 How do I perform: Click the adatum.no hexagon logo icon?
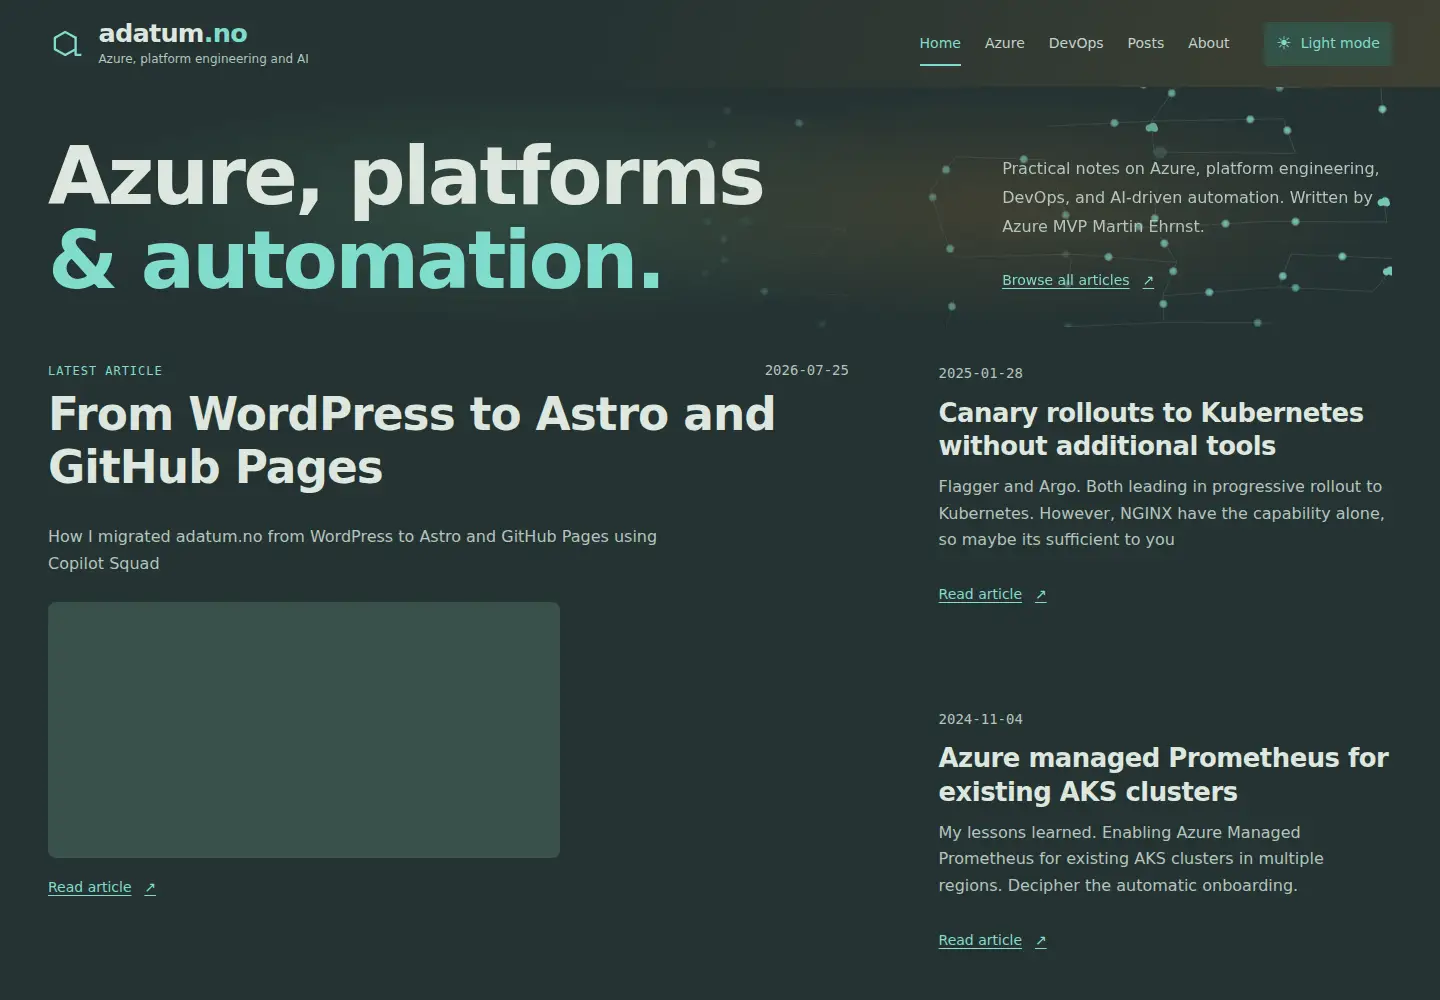click(x=67, y=44)
